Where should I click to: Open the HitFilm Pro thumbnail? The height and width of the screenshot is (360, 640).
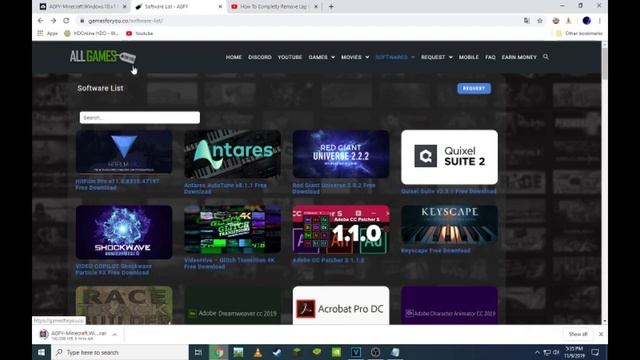[x=124, y=152]
